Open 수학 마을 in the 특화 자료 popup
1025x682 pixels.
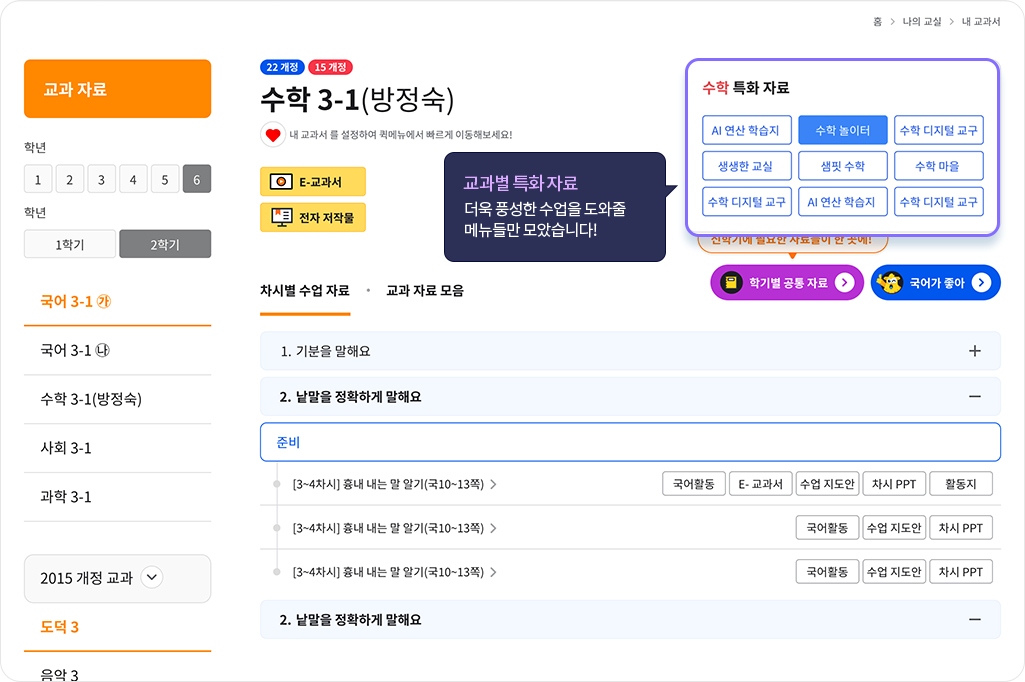point(939,166)
